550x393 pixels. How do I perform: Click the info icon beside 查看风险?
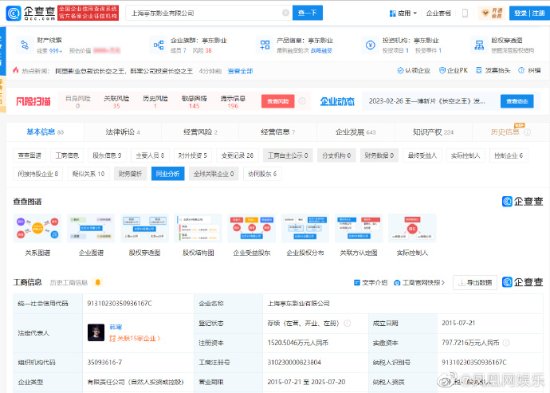(302, 101)
